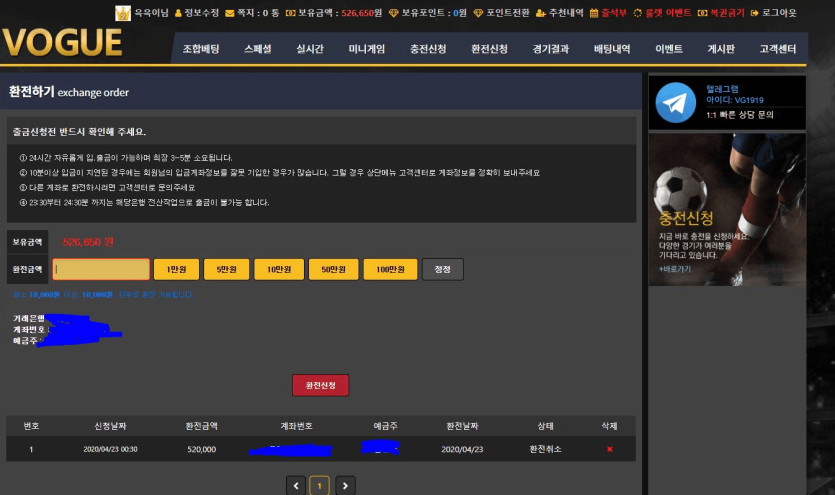The width and height of the screenshot is (835, 495).
Task: Open 경기결과 menu
Action: pyautogui.click(x=551, y=49)
